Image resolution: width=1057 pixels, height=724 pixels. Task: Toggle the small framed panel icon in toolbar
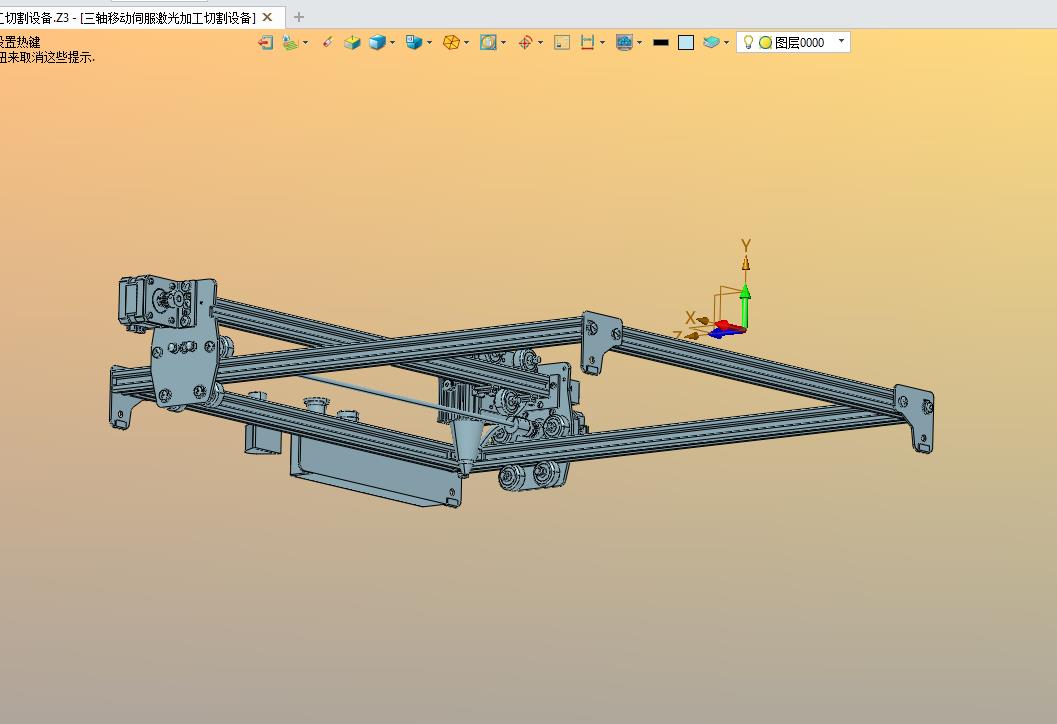coord(562,42)
